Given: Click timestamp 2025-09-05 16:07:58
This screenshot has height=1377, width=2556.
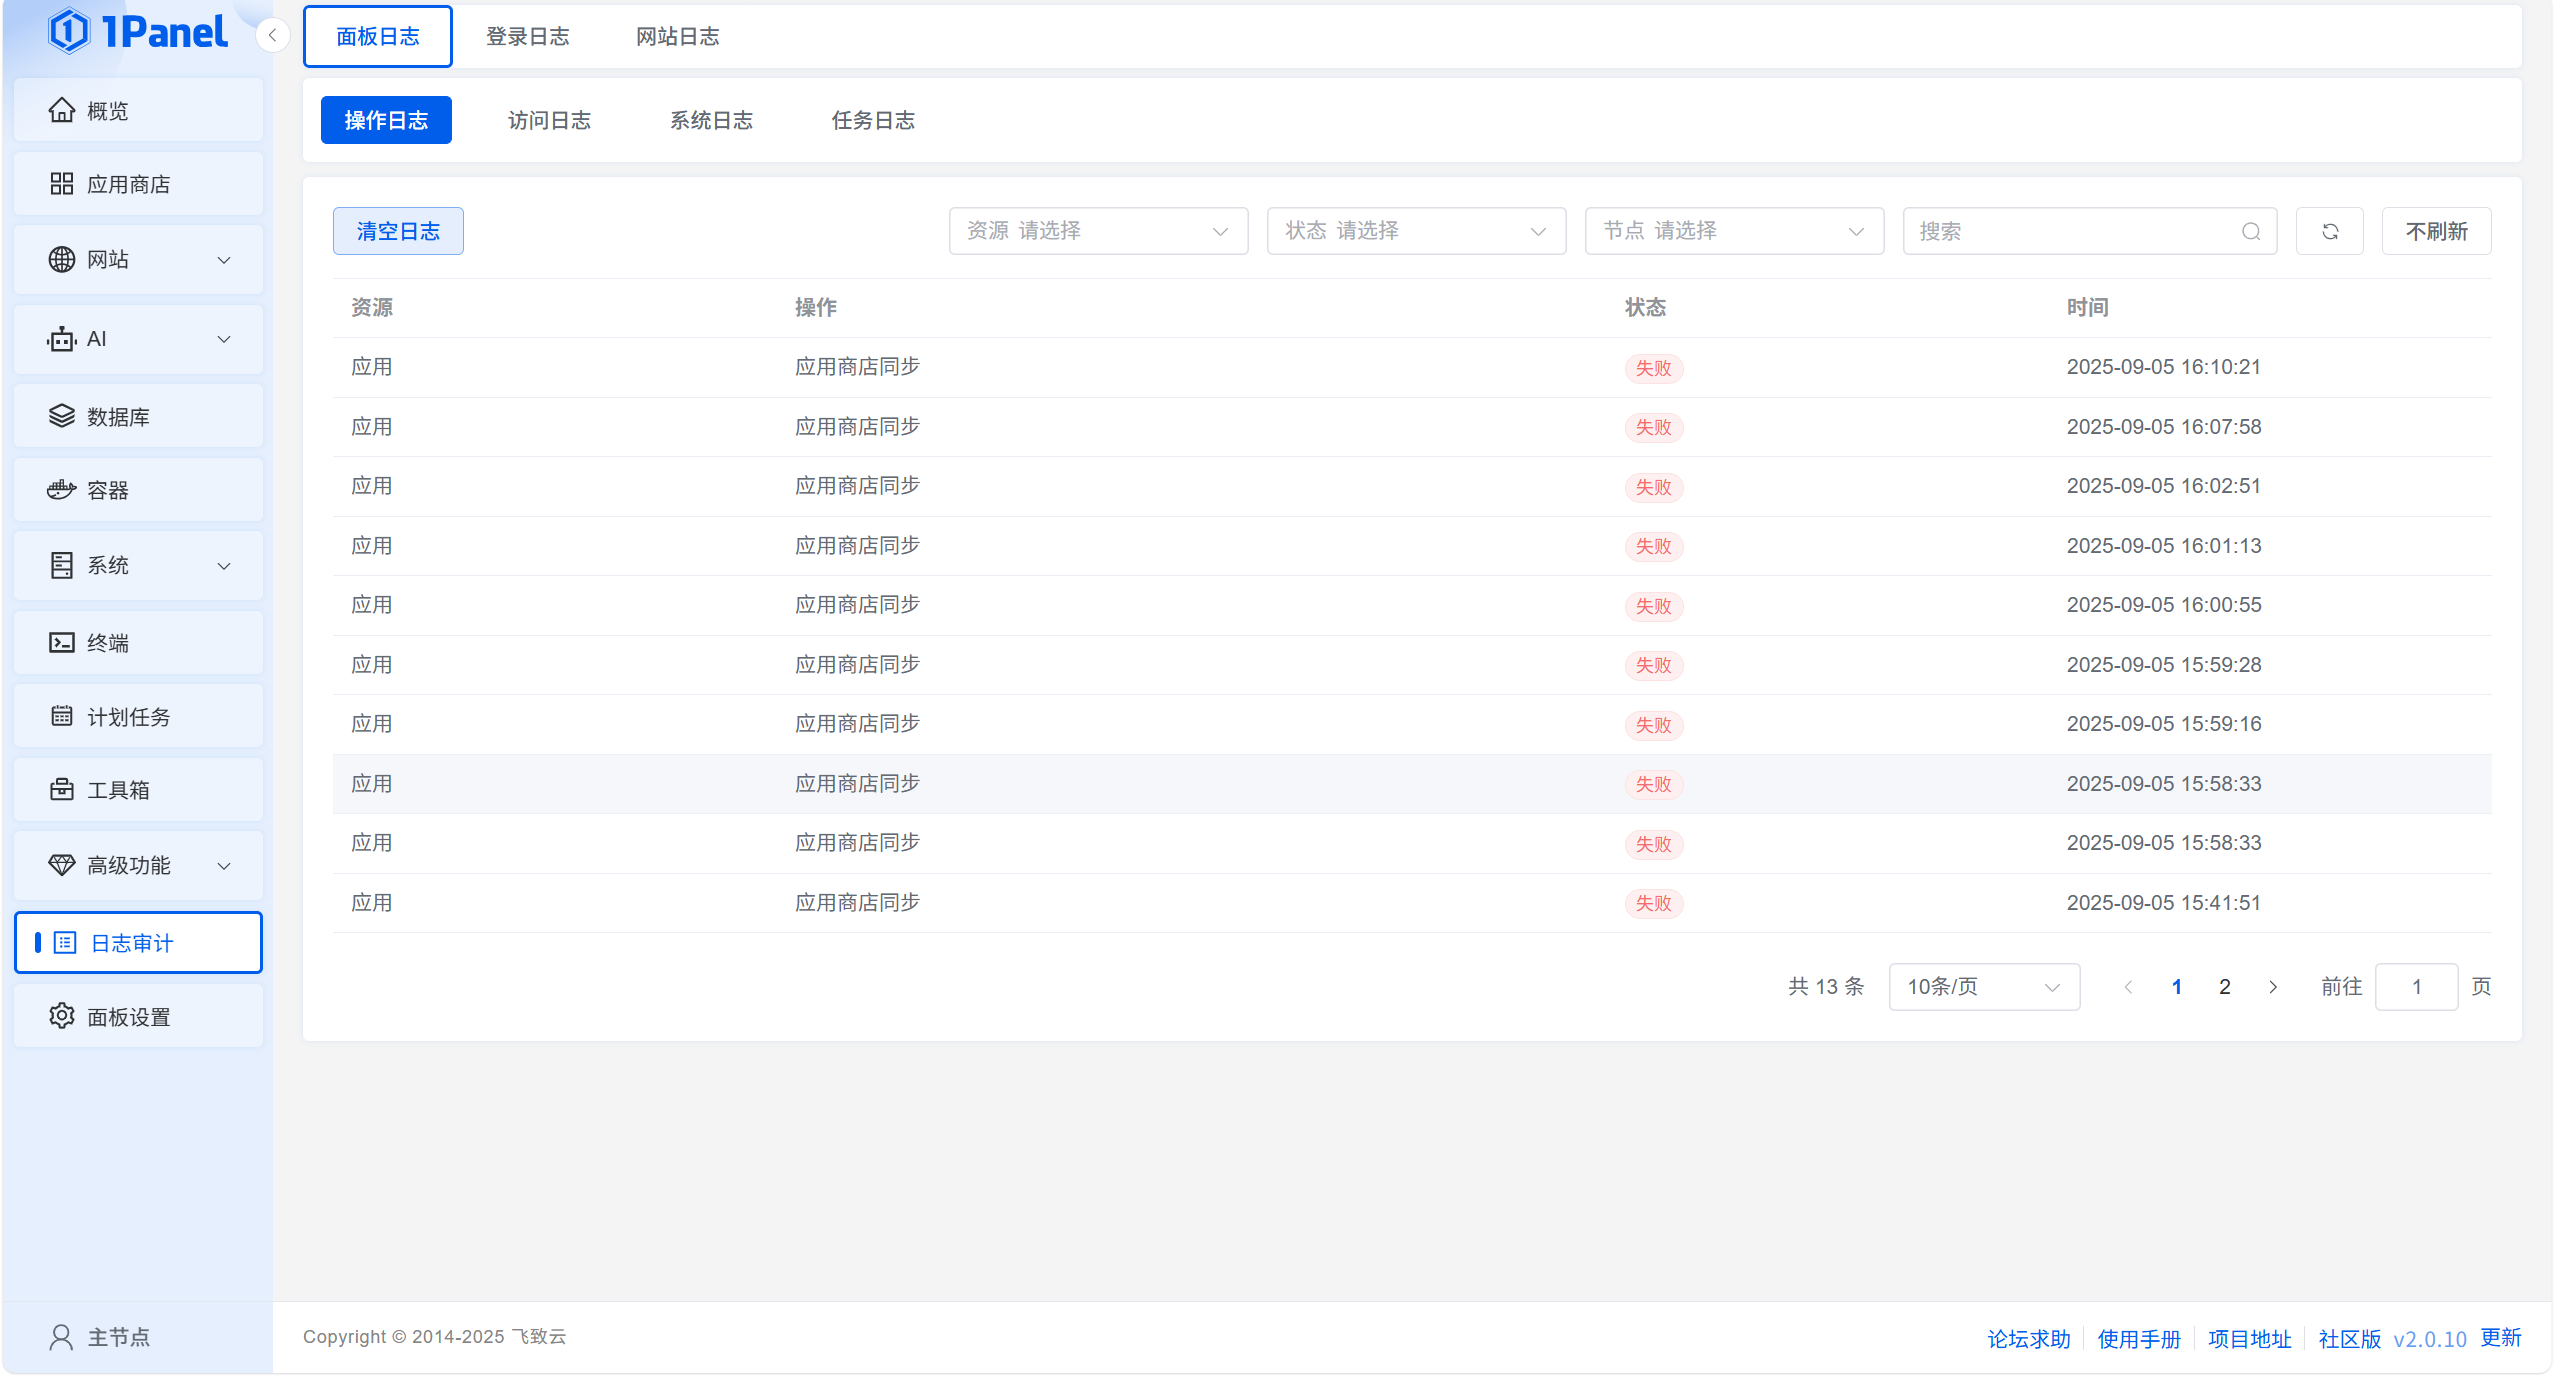Looking at the screenshot, I should (2164, 427).
